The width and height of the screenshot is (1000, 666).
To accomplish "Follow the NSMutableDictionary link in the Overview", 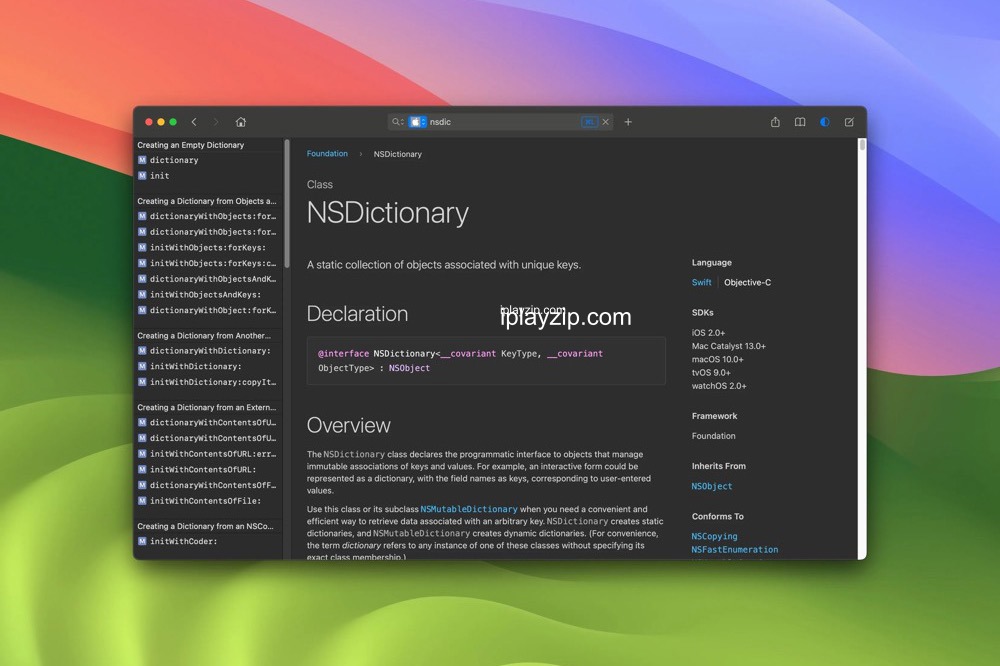I will 469,509.
